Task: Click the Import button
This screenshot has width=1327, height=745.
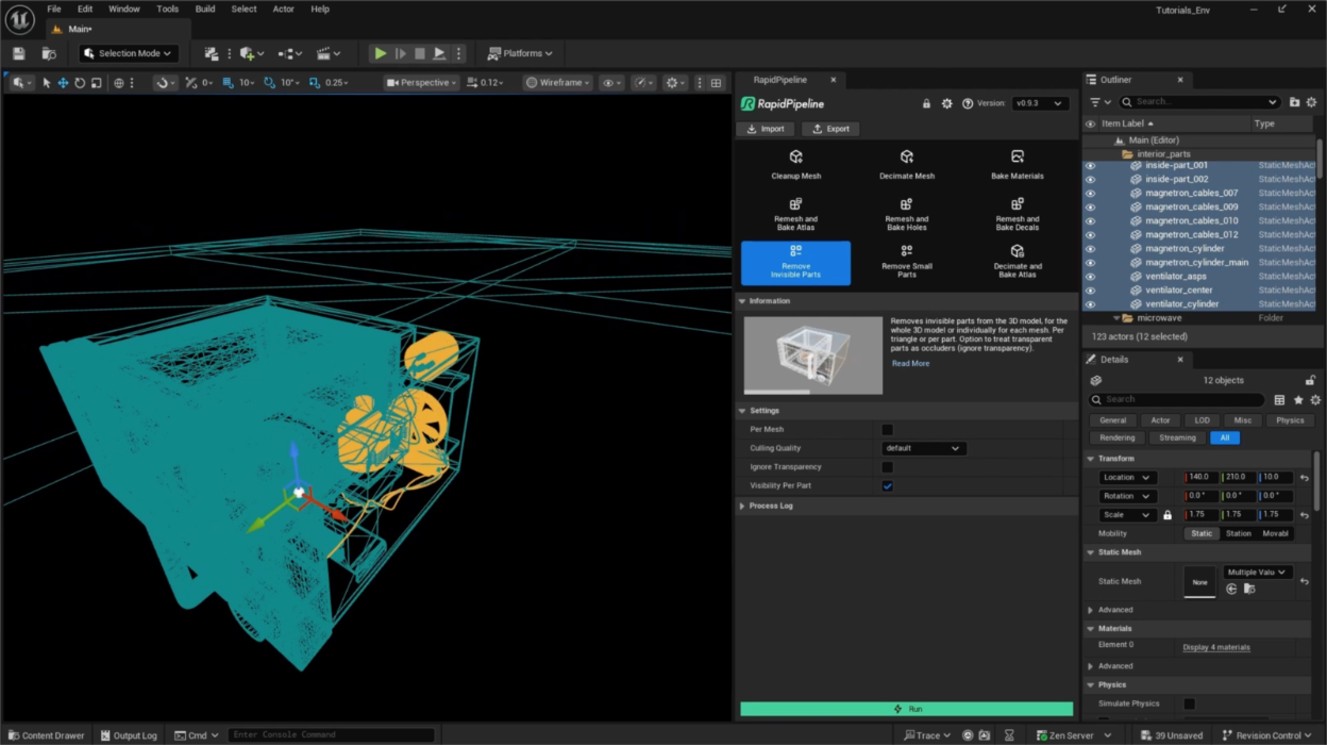Action: (x=766, y=129)
